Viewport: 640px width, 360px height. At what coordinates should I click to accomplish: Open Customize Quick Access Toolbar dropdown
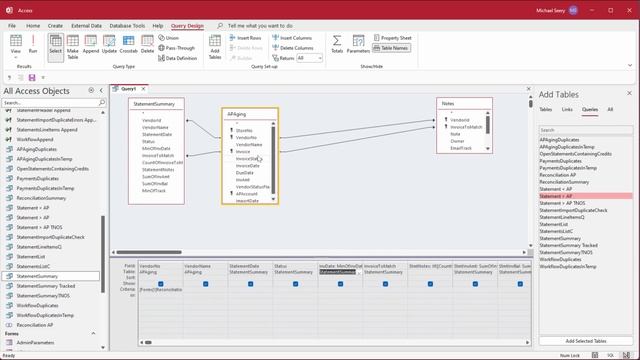43,78
